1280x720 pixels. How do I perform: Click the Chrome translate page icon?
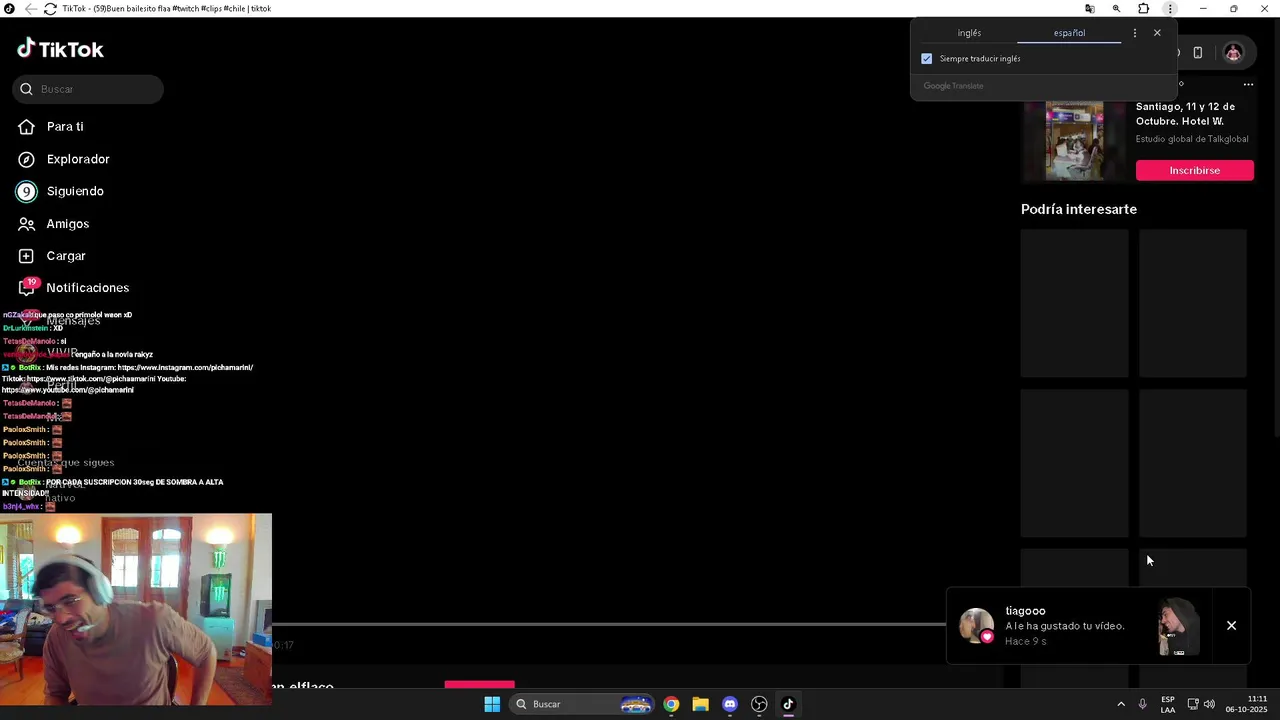[1090, 9]
